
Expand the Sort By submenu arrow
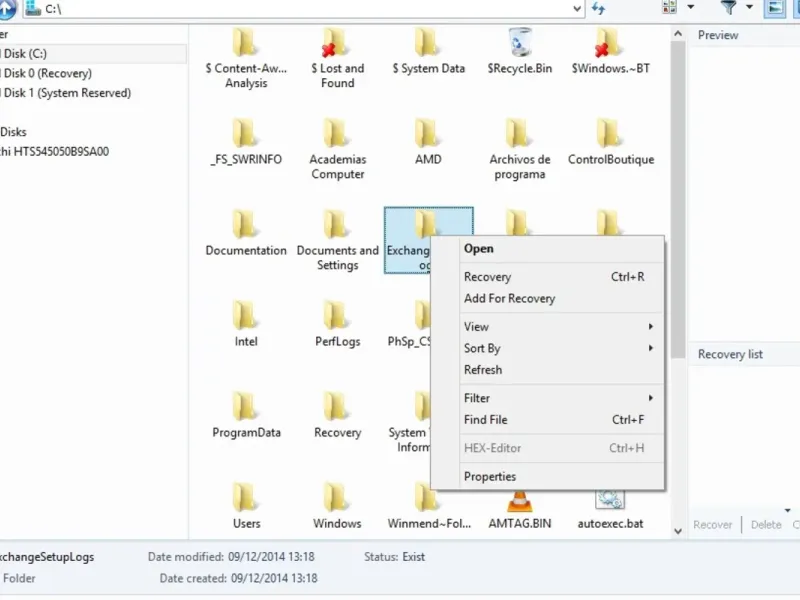[651, 348]
